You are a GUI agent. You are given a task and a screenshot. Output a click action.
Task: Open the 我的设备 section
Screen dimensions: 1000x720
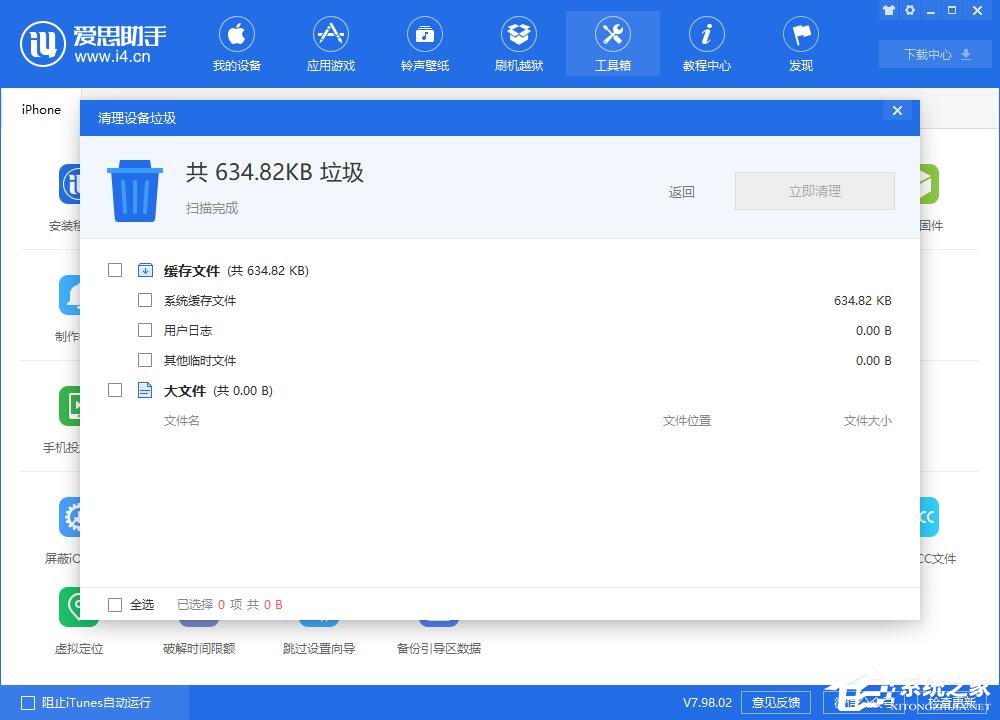coord(237,42)
